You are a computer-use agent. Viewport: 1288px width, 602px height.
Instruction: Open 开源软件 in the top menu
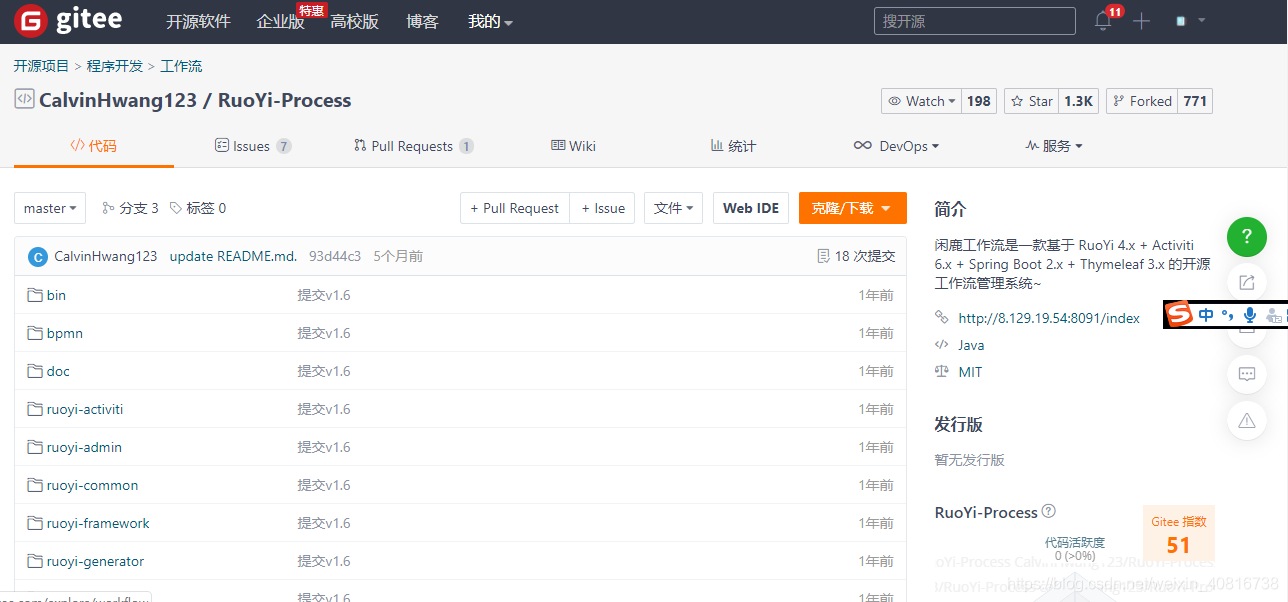click(198, 22)
